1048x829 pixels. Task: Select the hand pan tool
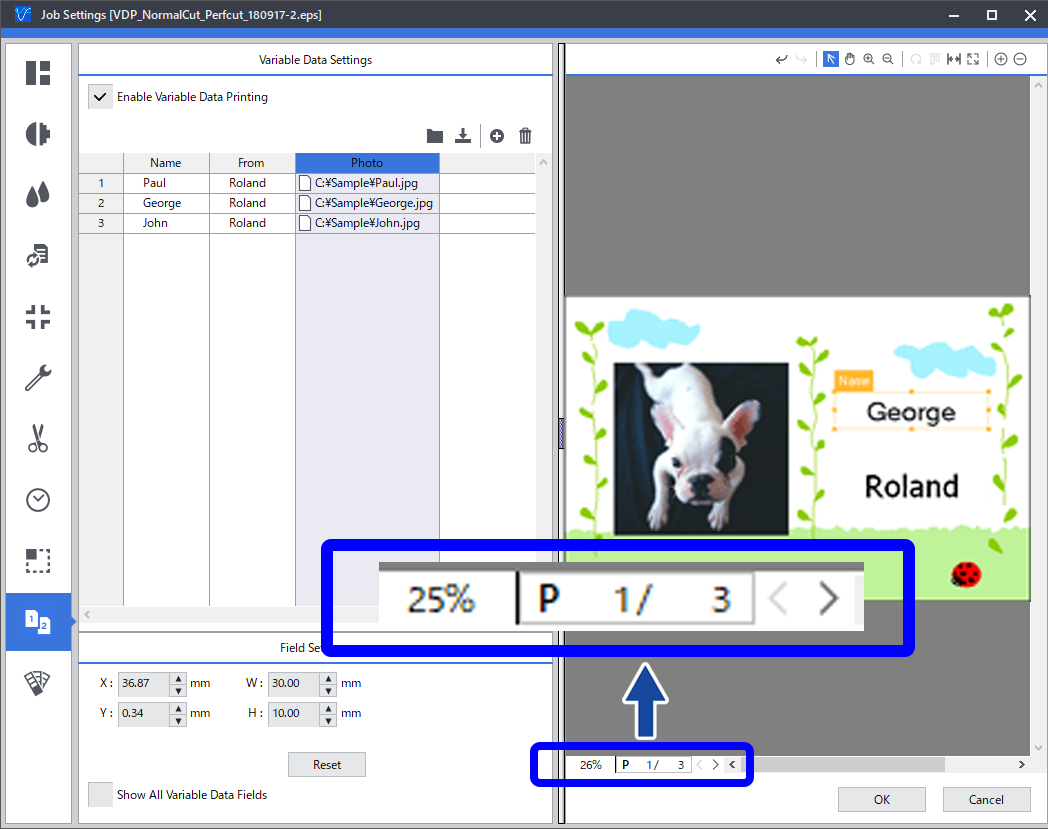849,59
